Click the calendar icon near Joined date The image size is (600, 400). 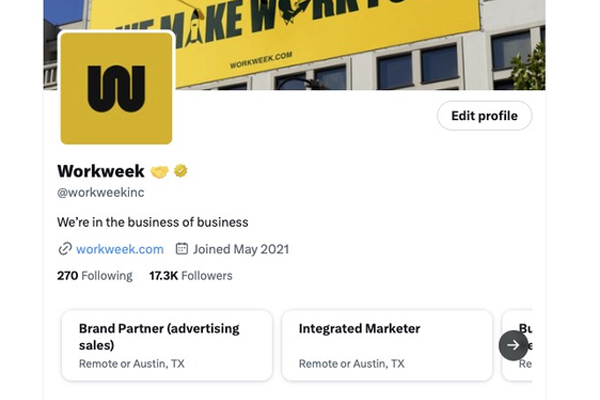[182, 249]
